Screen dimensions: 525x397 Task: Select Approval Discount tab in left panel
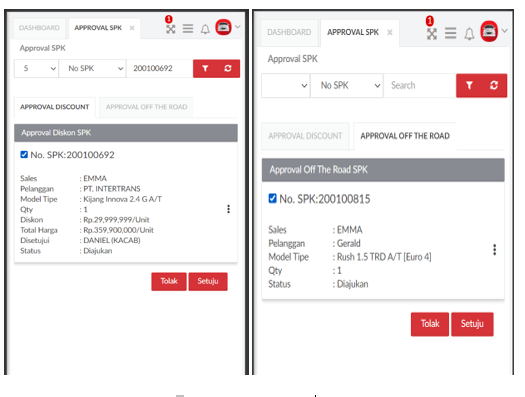[55, 107]
